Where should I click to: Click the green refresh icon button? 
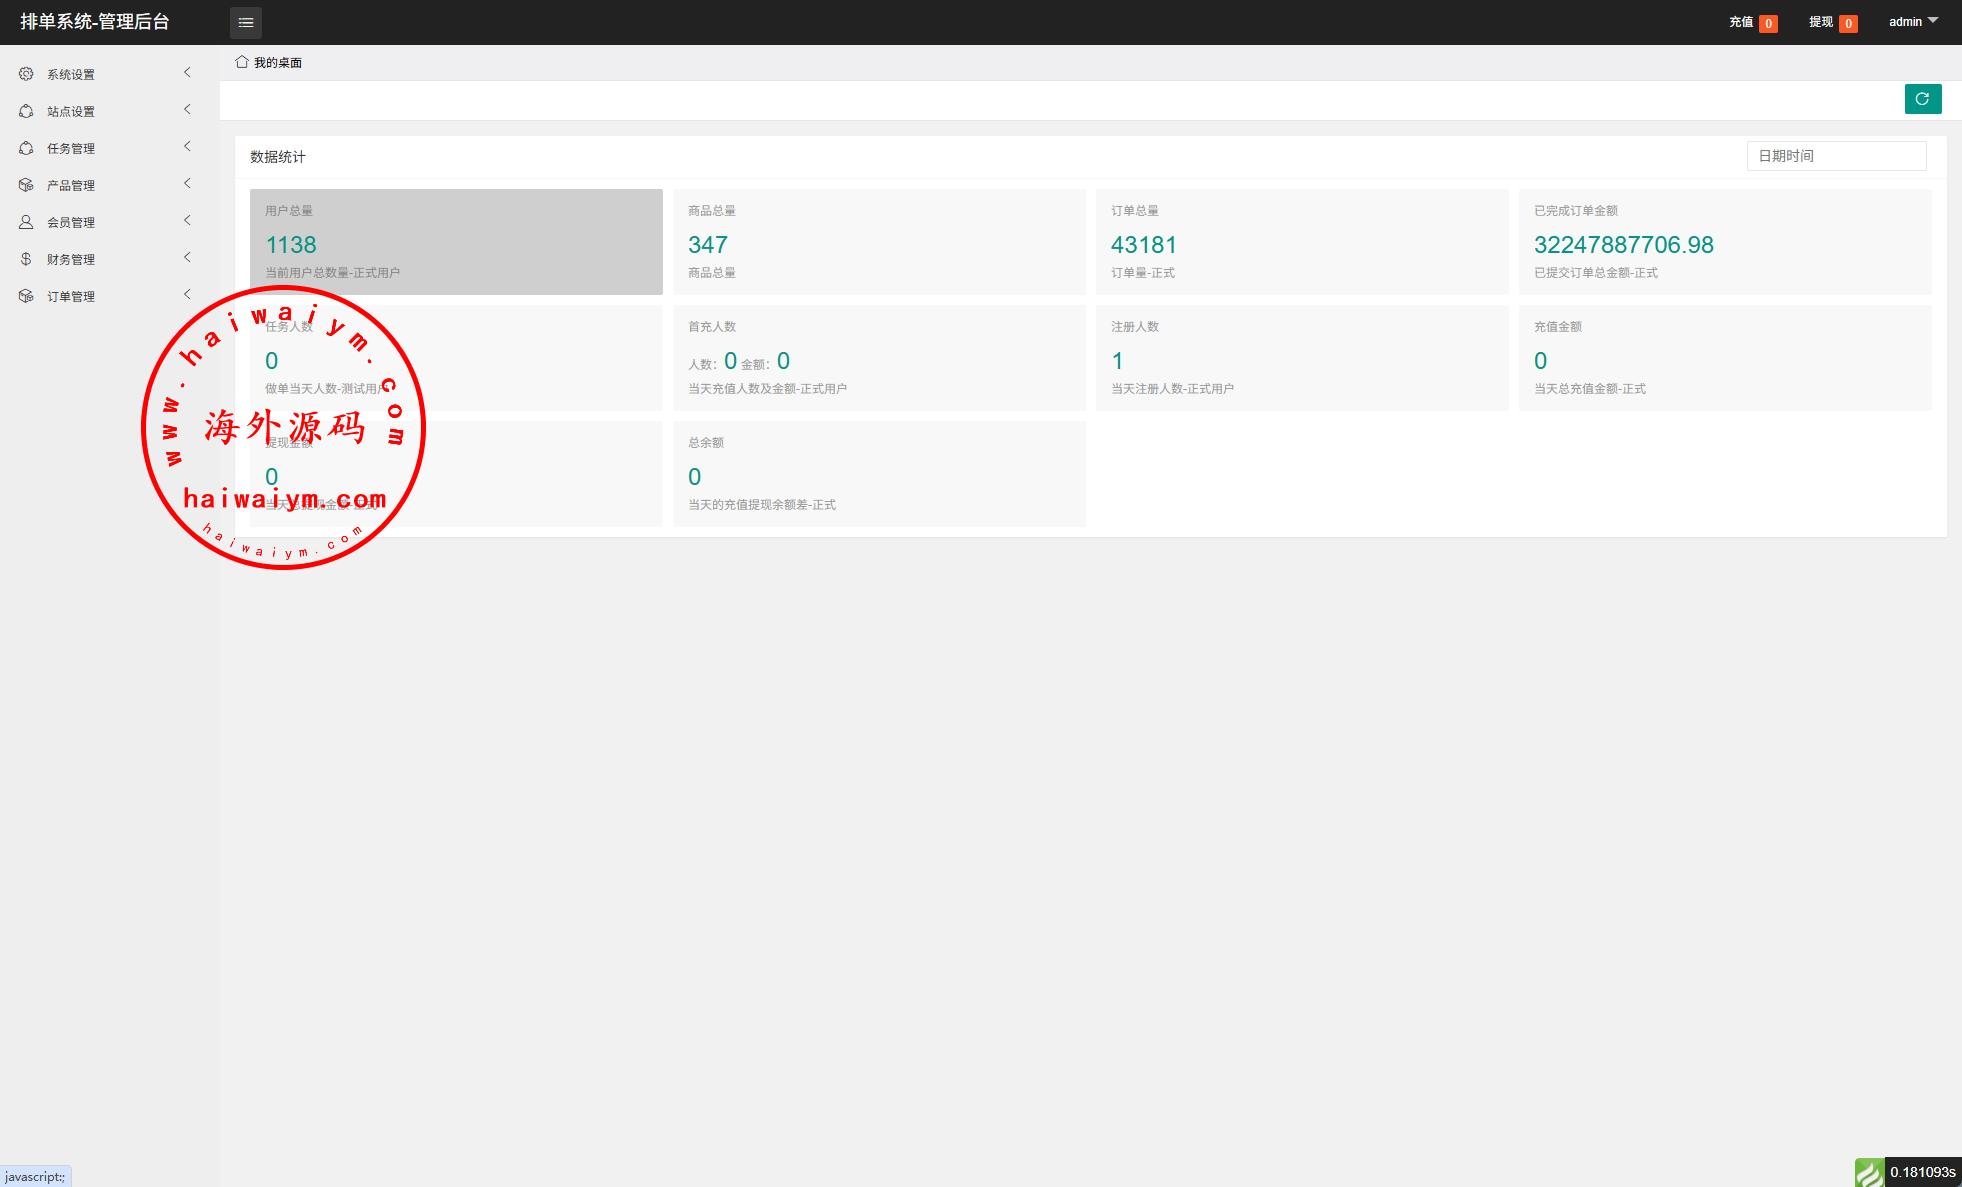pos(1922,99)
